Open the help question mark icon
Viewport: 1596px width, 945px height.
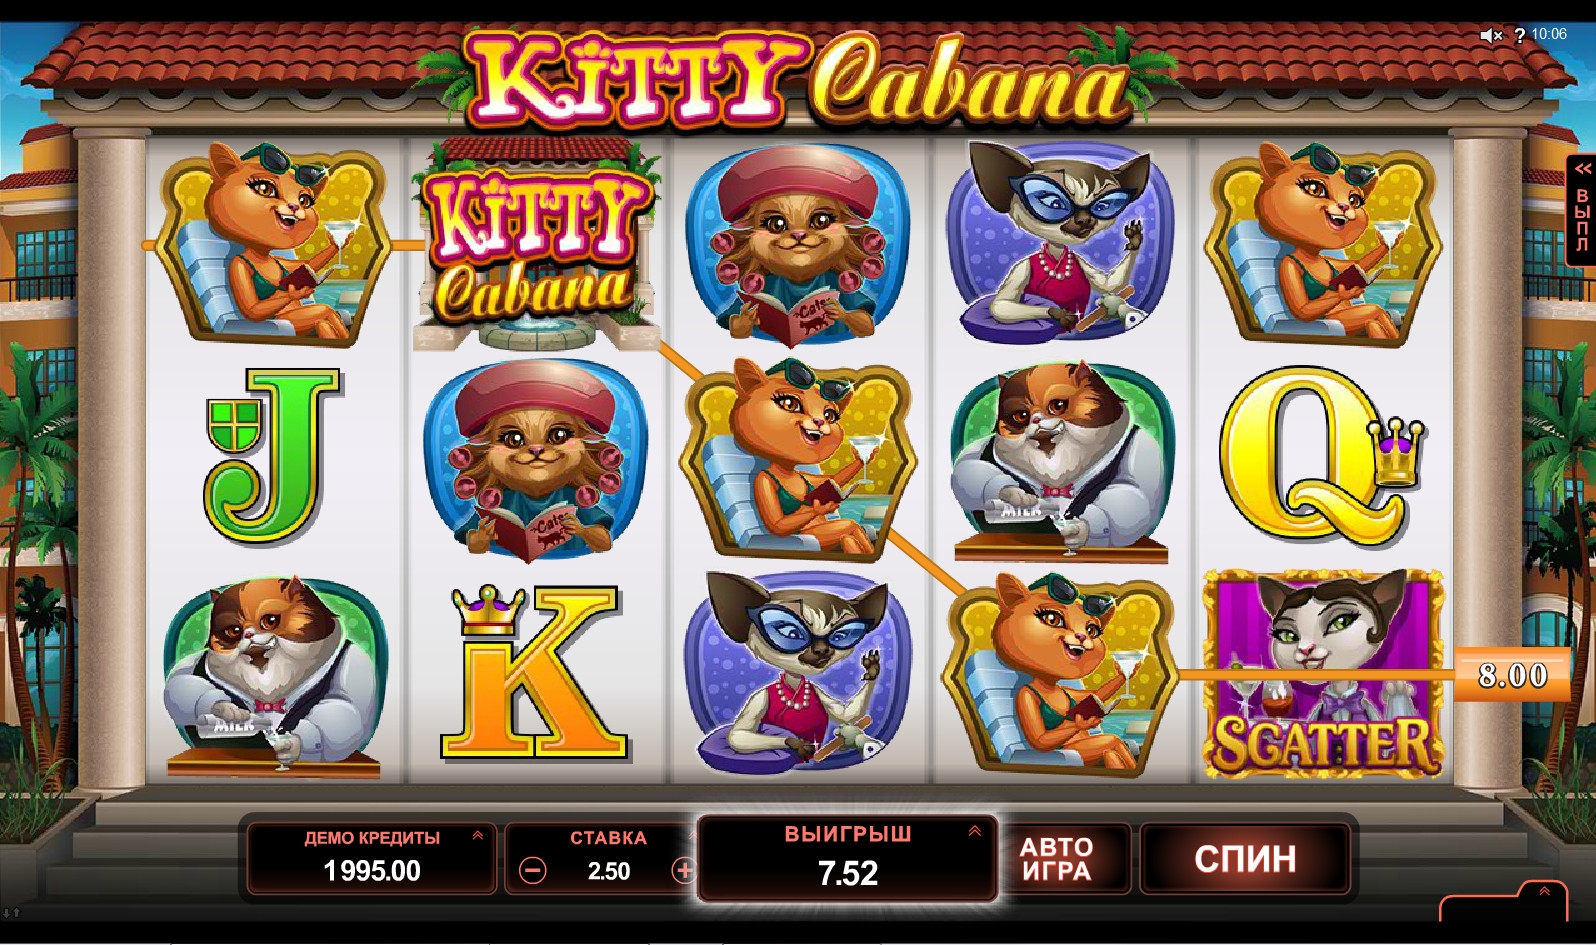click(x=1519, y=35)
